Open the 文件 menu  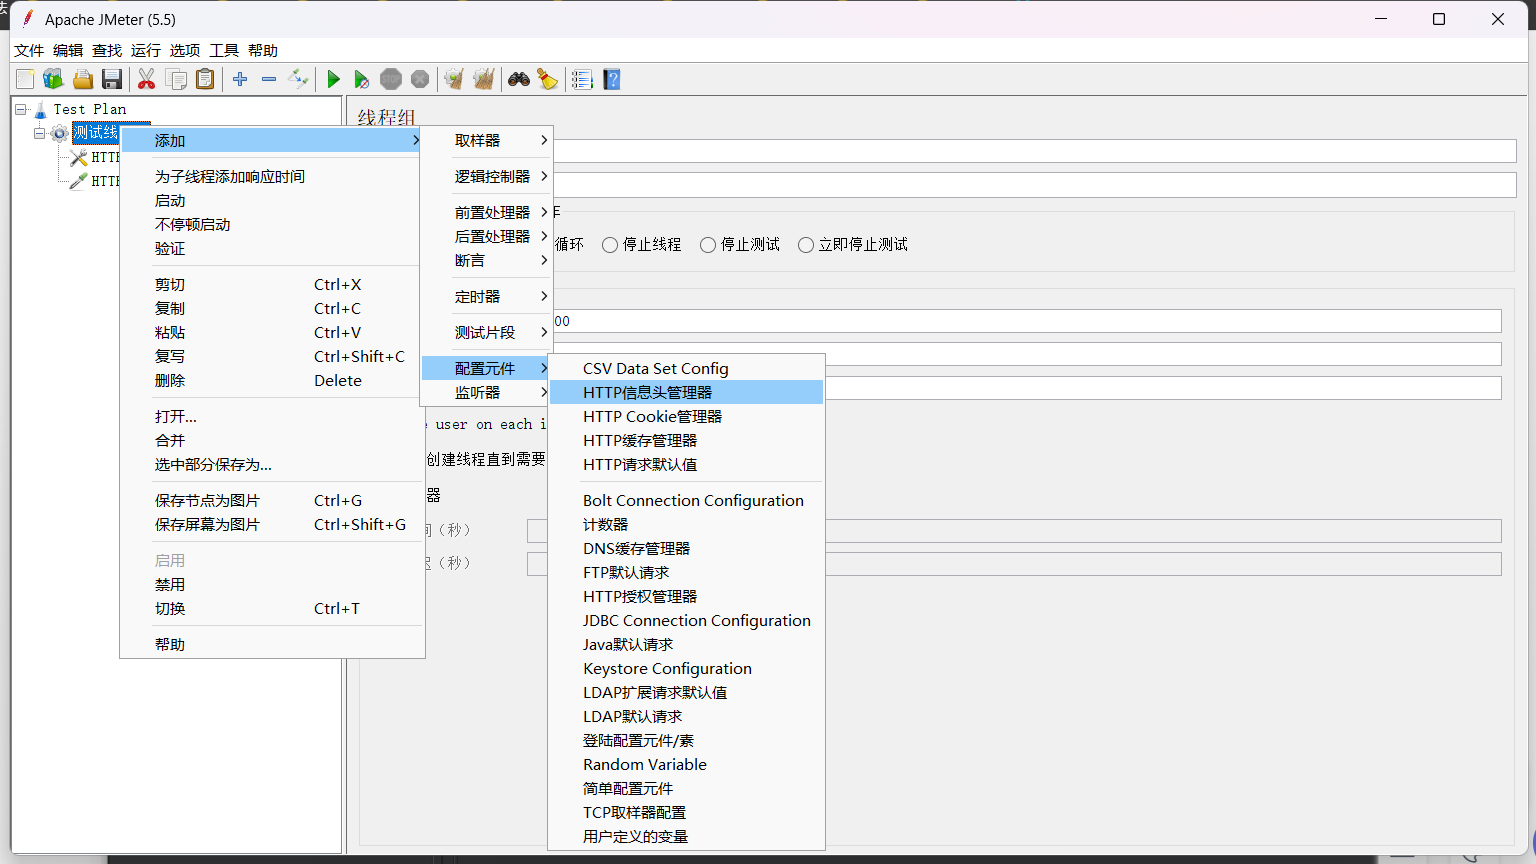pyautogui.click(x=29, y=51)
